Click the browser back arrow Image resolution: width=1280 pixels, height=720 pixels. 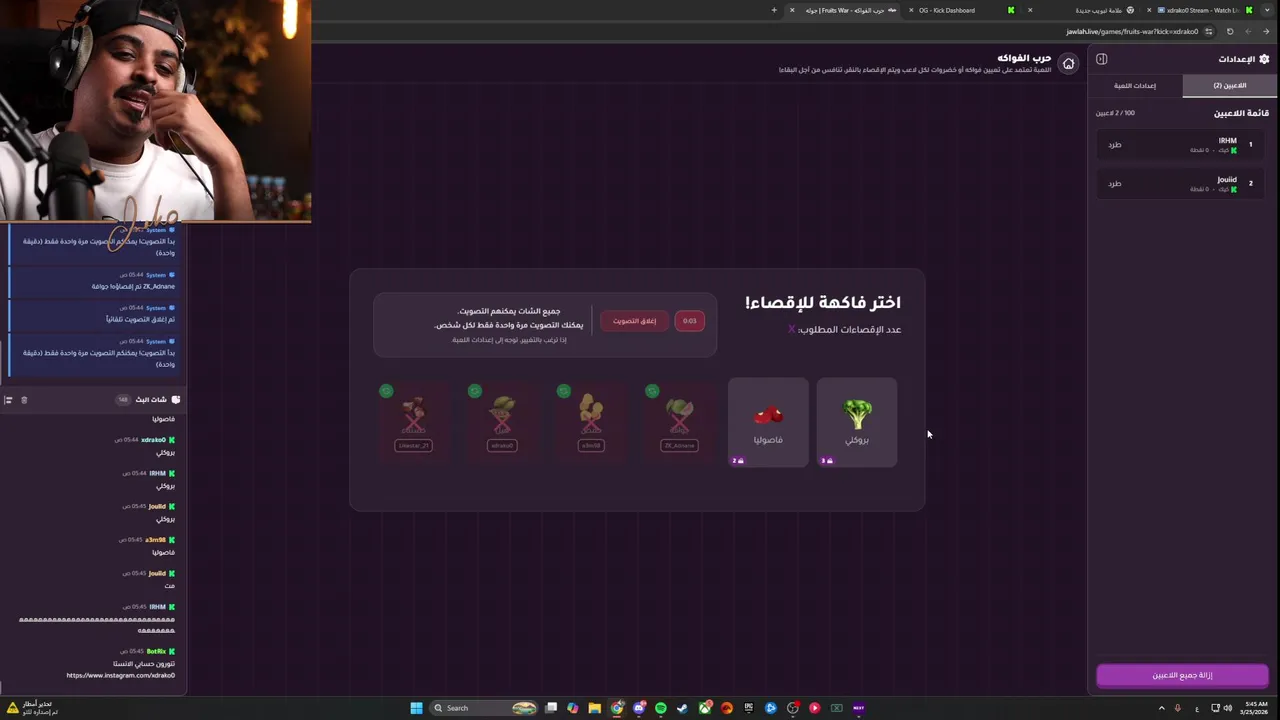click(x=1266, y=31)
